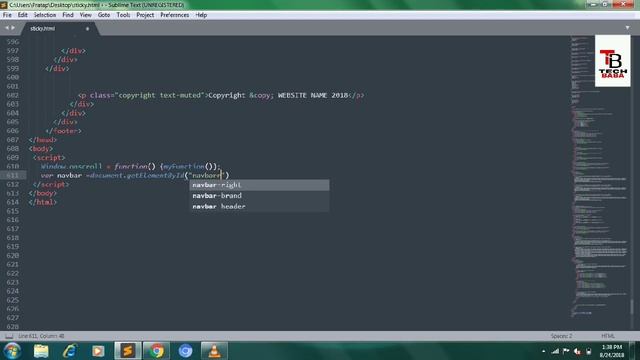Click the taskbar clock
Image resolution: width=640 pixels, height=360 pixels.
[612, 351]
